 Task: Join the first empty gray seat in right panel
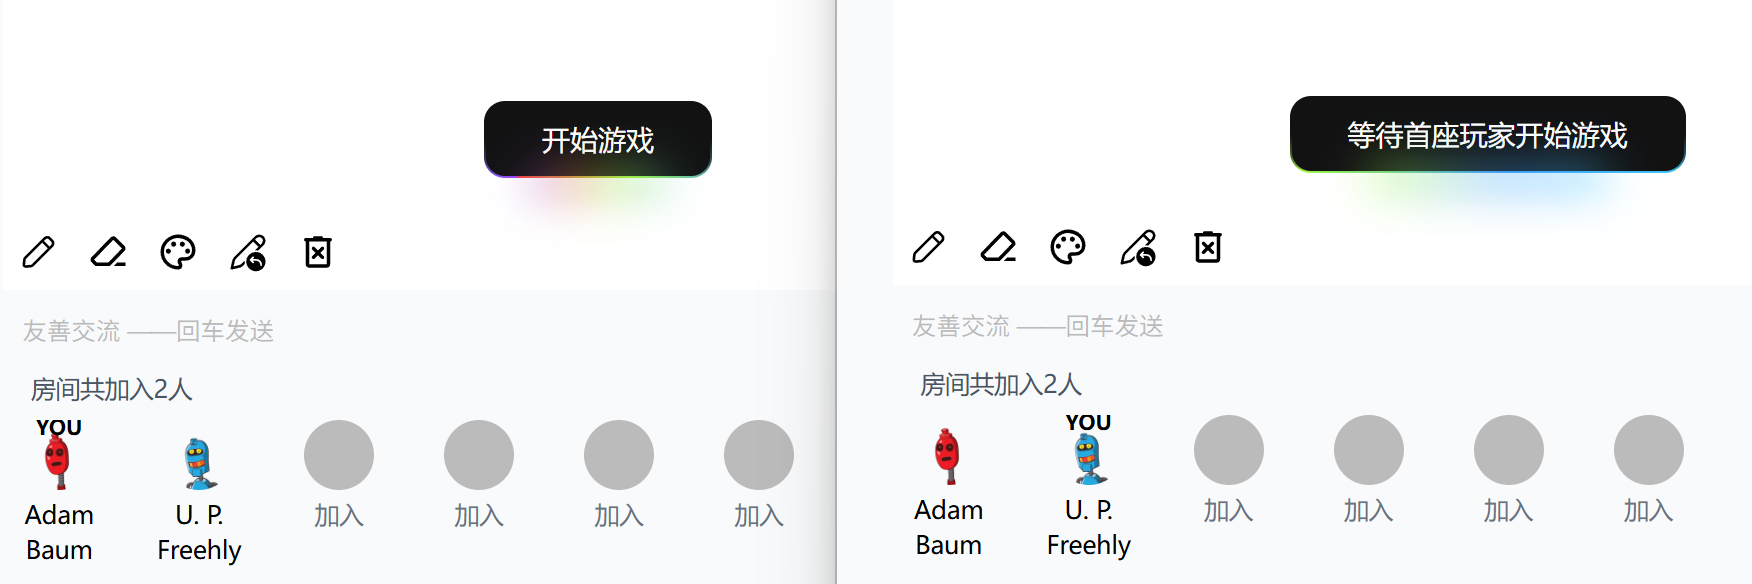1229,450
